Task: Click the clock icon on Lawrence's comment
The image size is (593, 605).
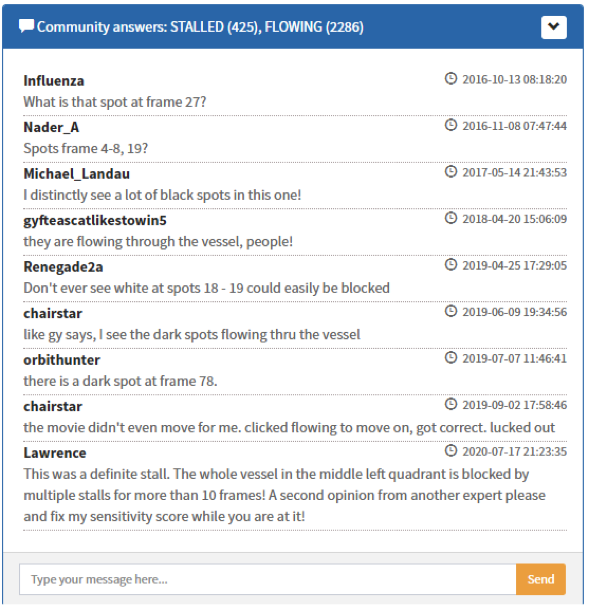Action: (450, 451)
